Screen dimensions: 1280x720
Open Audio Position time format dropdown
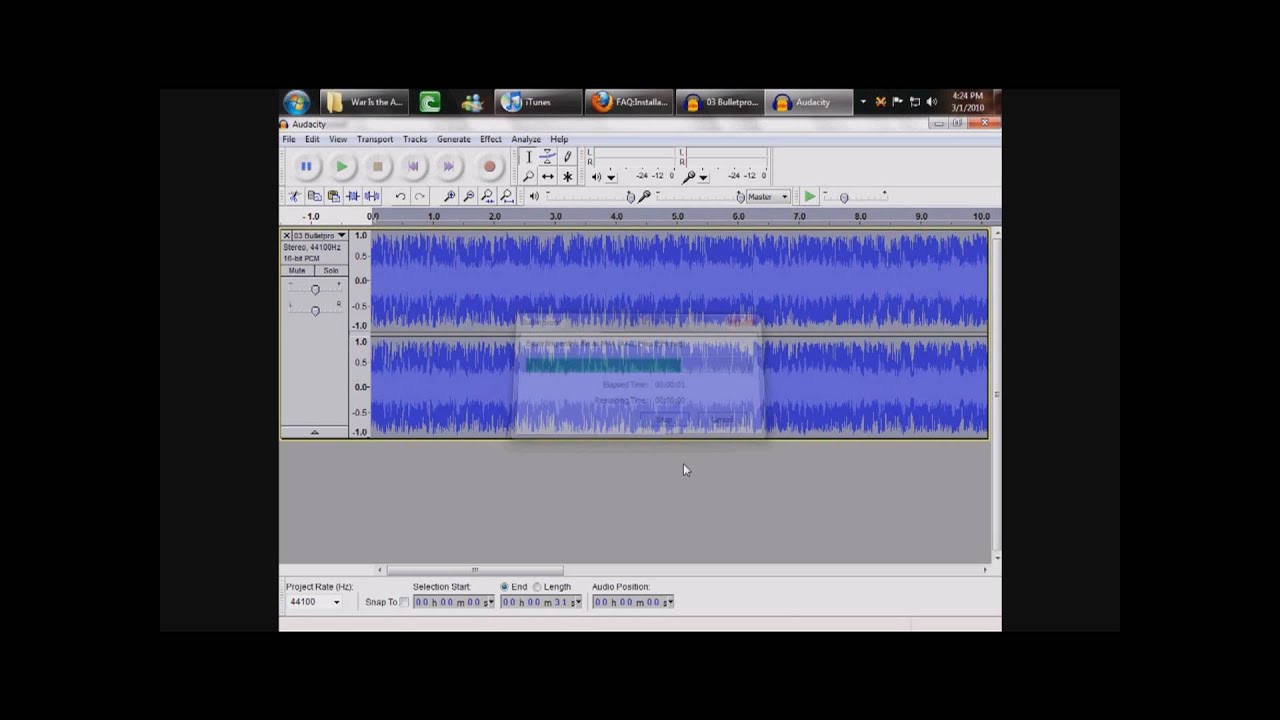click(x=670, y=602)
